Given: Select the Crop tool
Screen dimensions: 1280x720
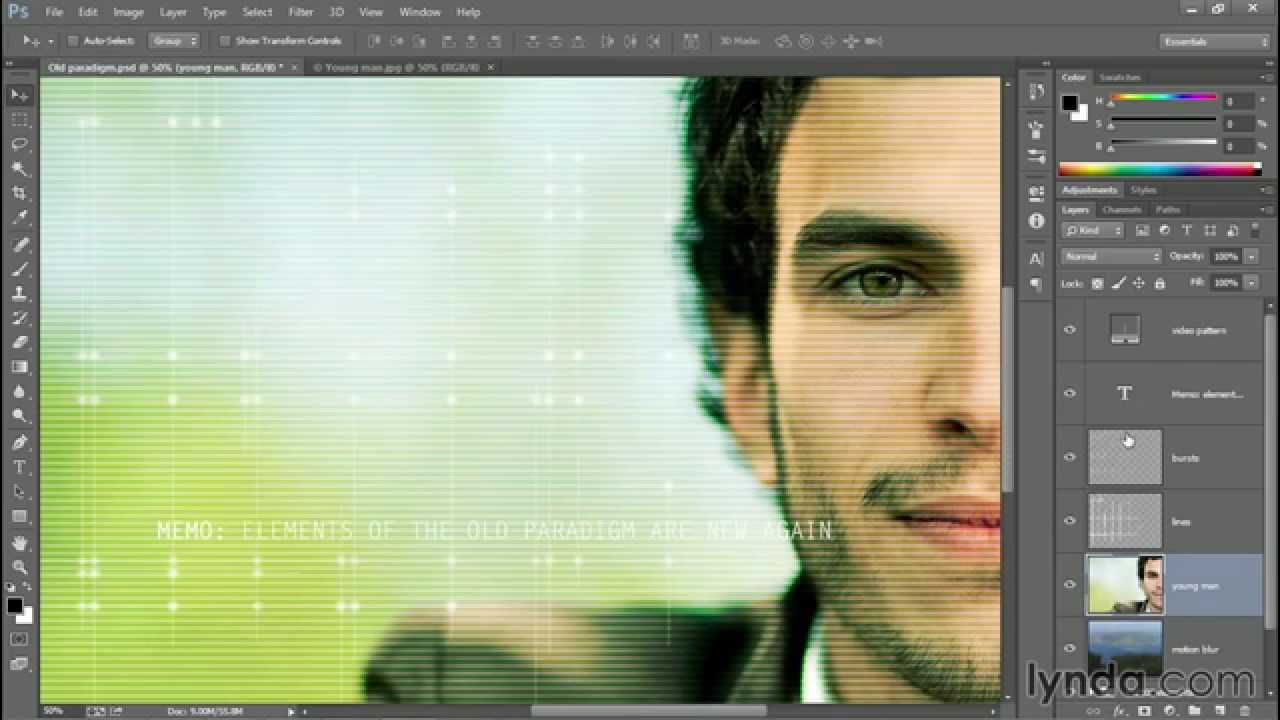Looking at the screenshot, I should (19, 193).
